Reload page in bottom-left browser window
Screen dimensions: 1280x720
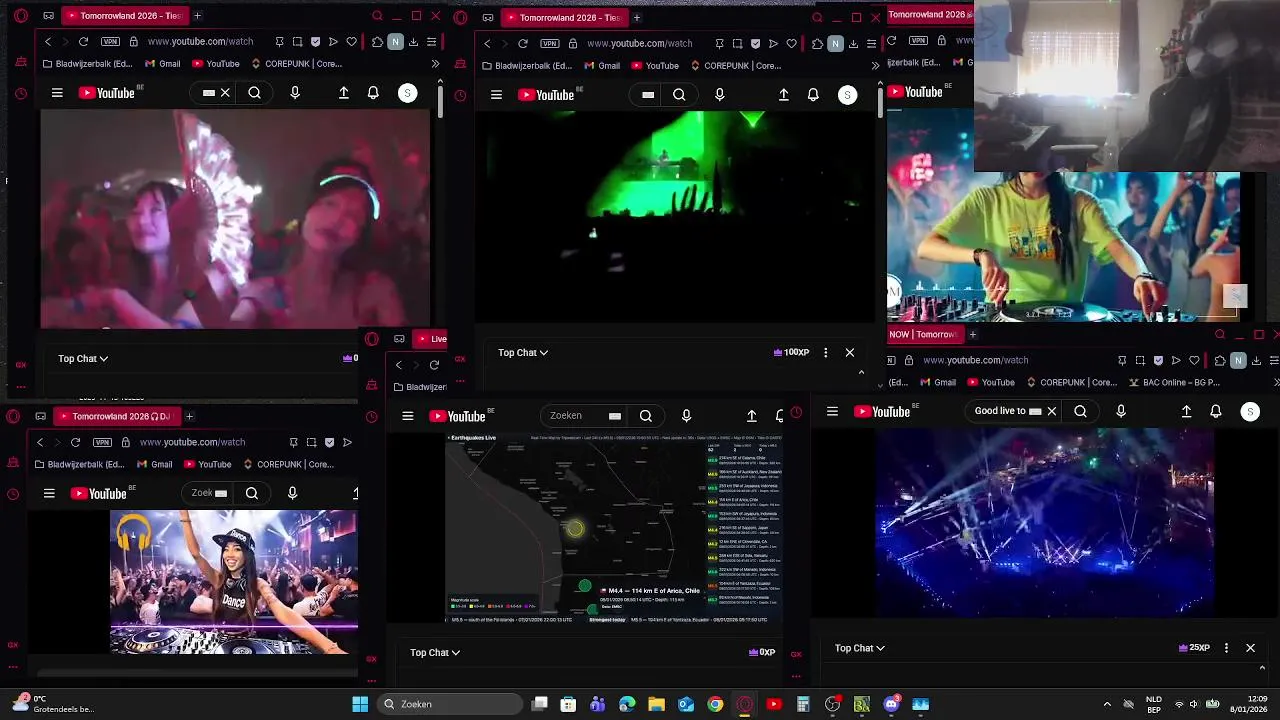(x=75, y=442)
